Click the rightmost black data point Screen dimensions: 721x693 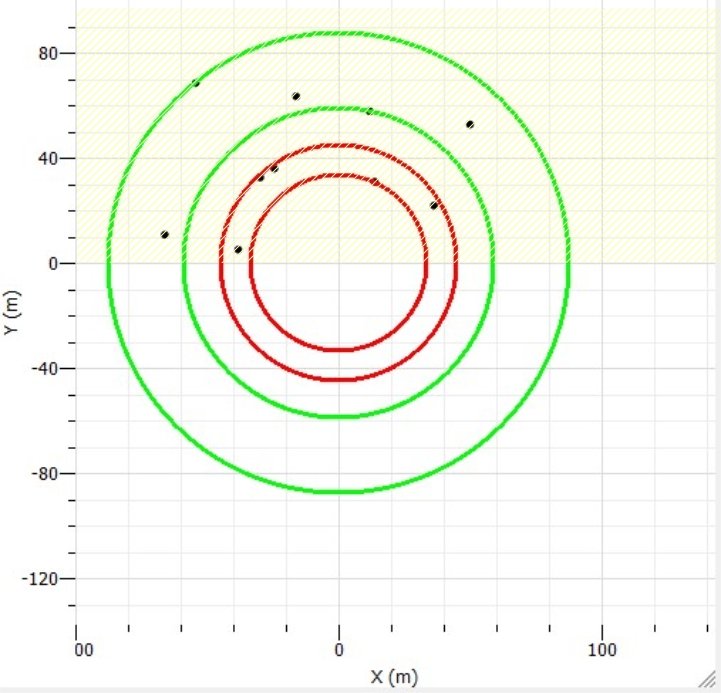(x=469, y=124)
